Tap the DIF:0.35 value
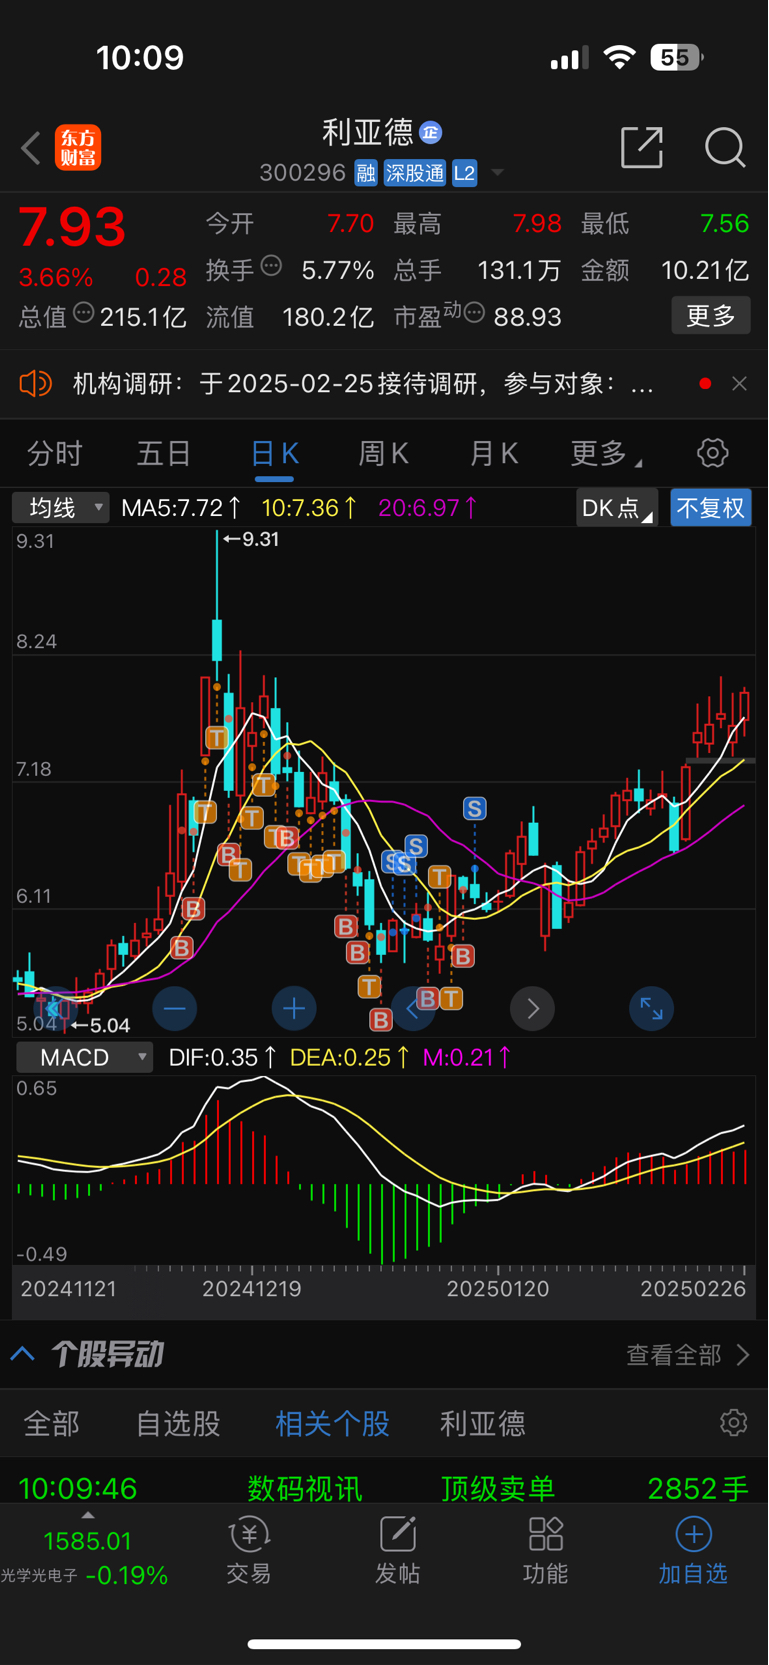The image size is (769, 1665). pos(222,1057)
